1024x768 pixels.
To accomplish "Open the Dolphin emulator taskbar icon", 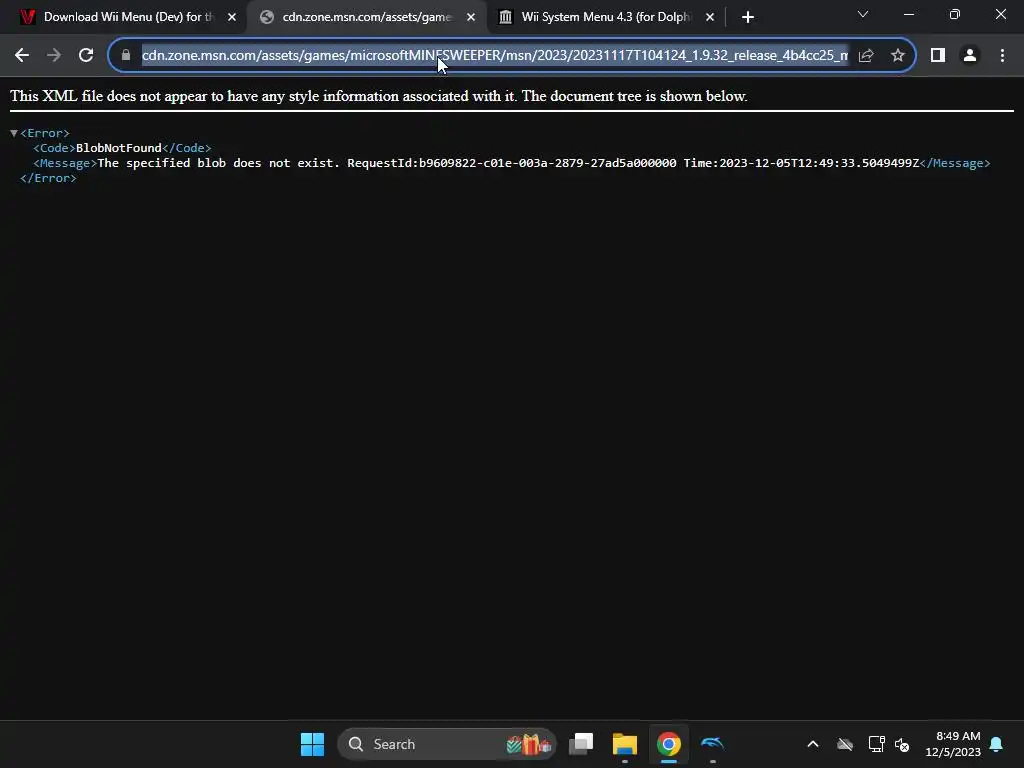I will 712,744.
